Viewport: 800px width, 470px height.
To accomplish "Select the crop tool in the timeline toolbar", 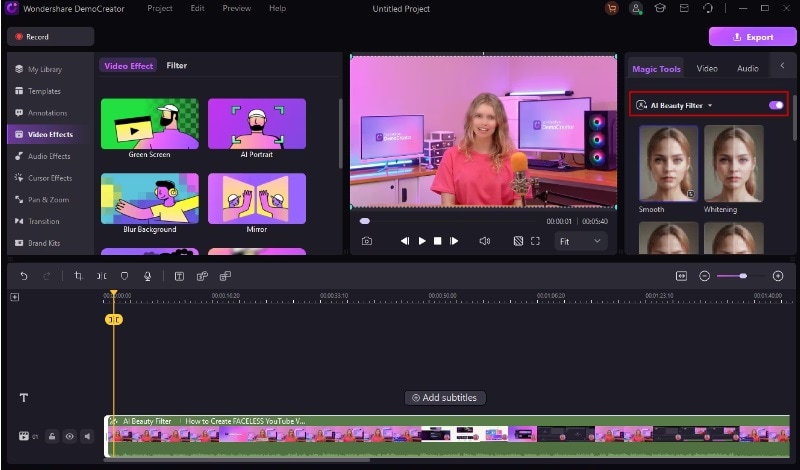I will click(78, 276).
